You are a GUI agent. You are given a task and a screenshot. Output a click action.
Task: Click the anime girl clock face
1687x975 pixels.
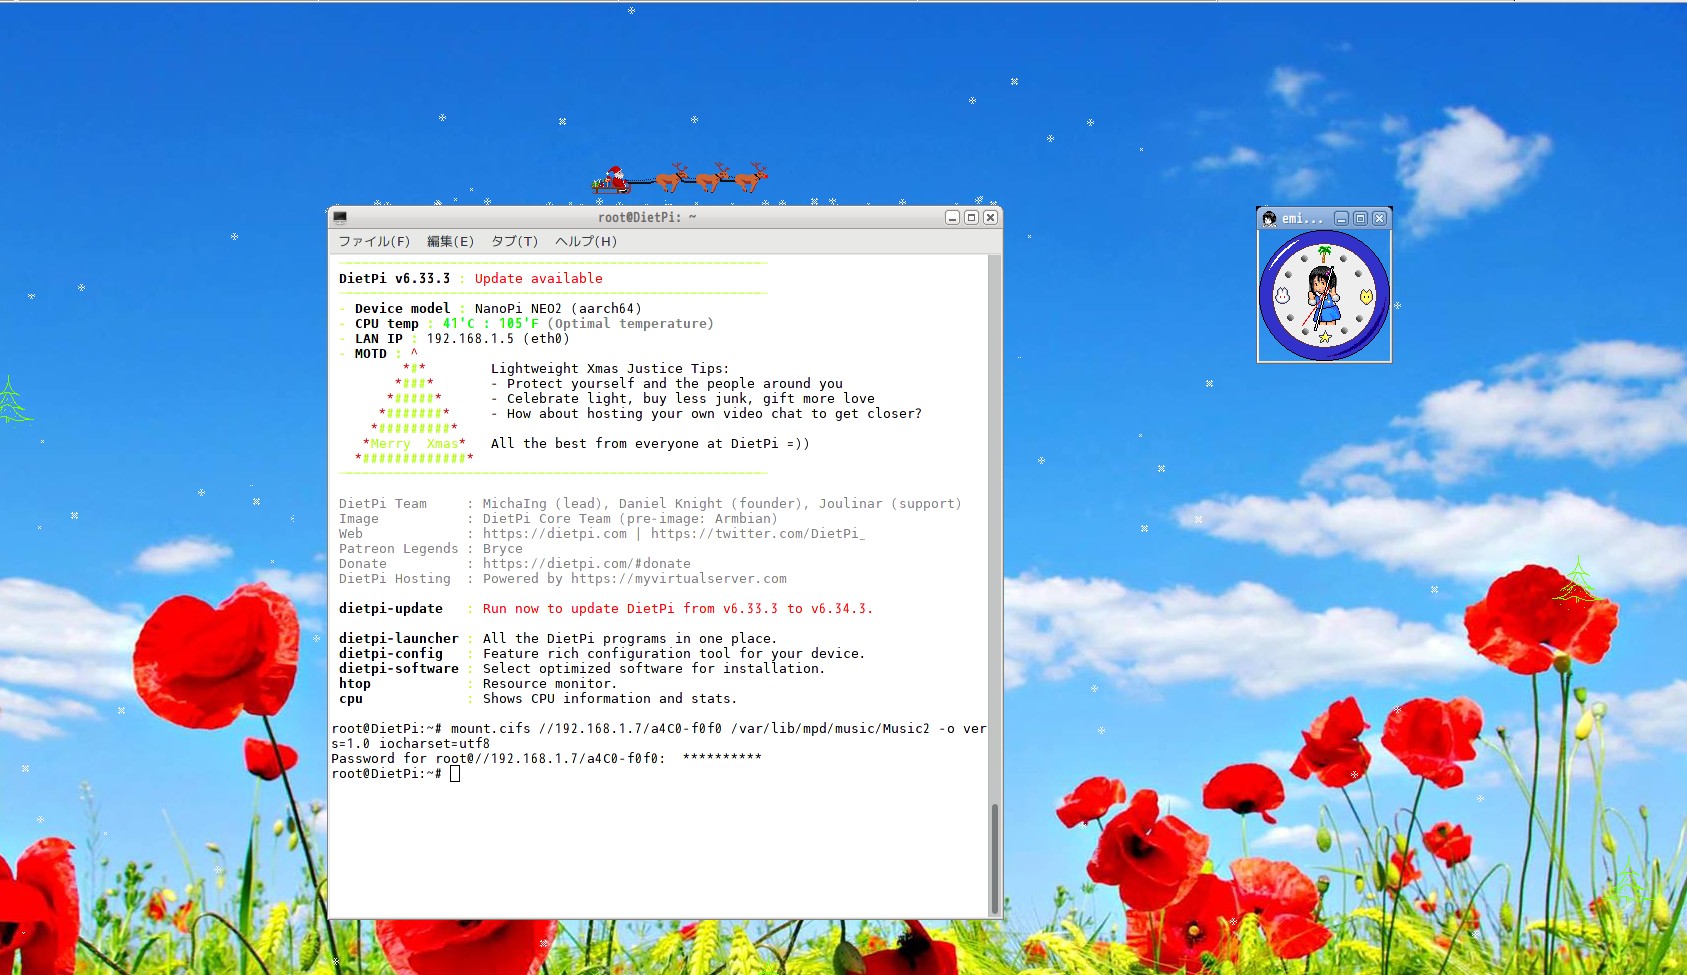click(1324, 296)
